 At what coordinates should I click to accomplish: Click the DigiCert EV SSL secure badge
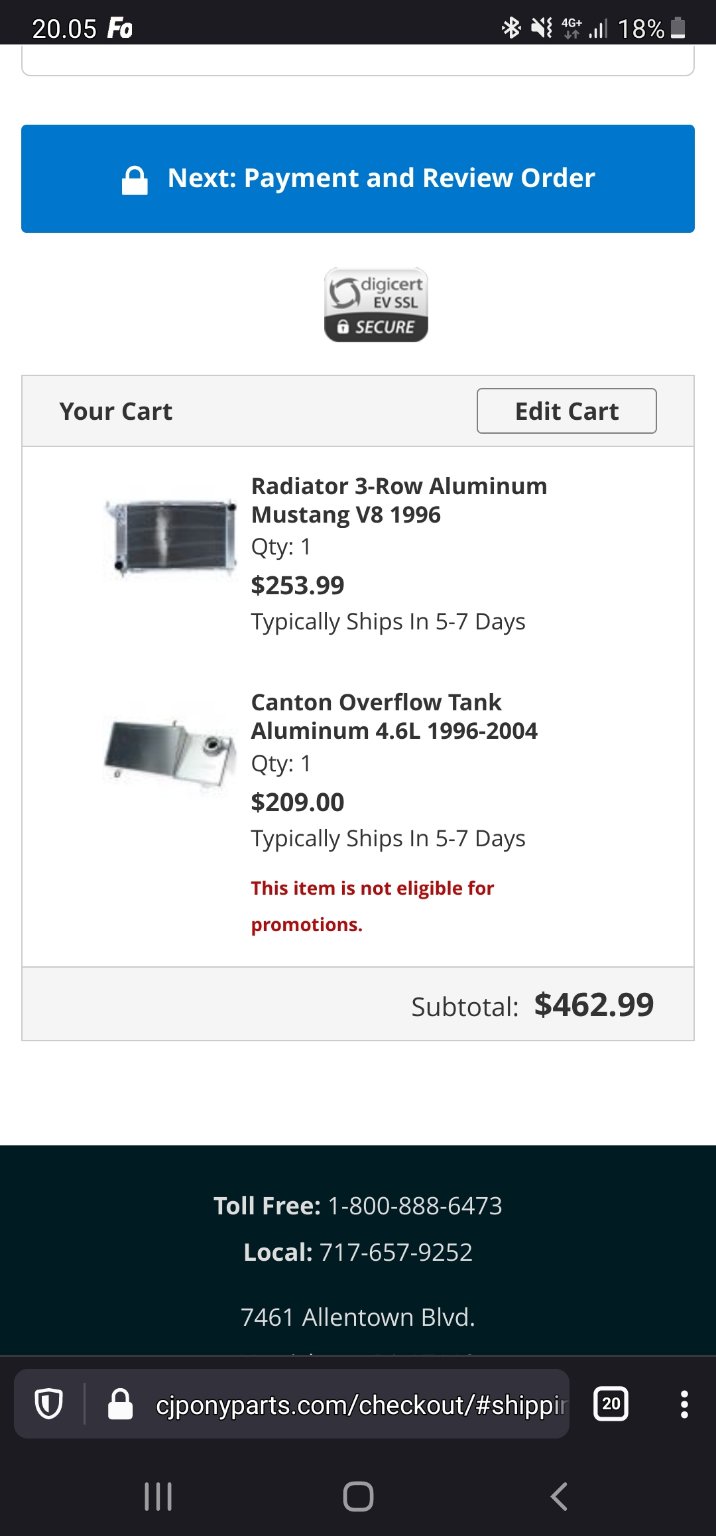(x=376, y=304)
